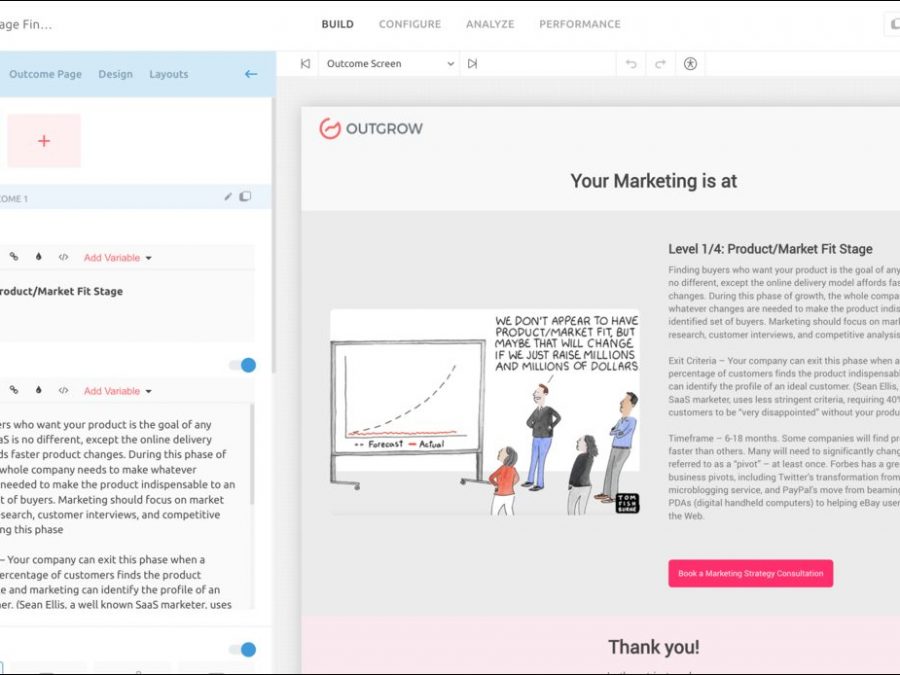Expand Add Variable dropdown in the heading editor
The height and width of the screenshot is (675, 900).
[x=117, y=258]
